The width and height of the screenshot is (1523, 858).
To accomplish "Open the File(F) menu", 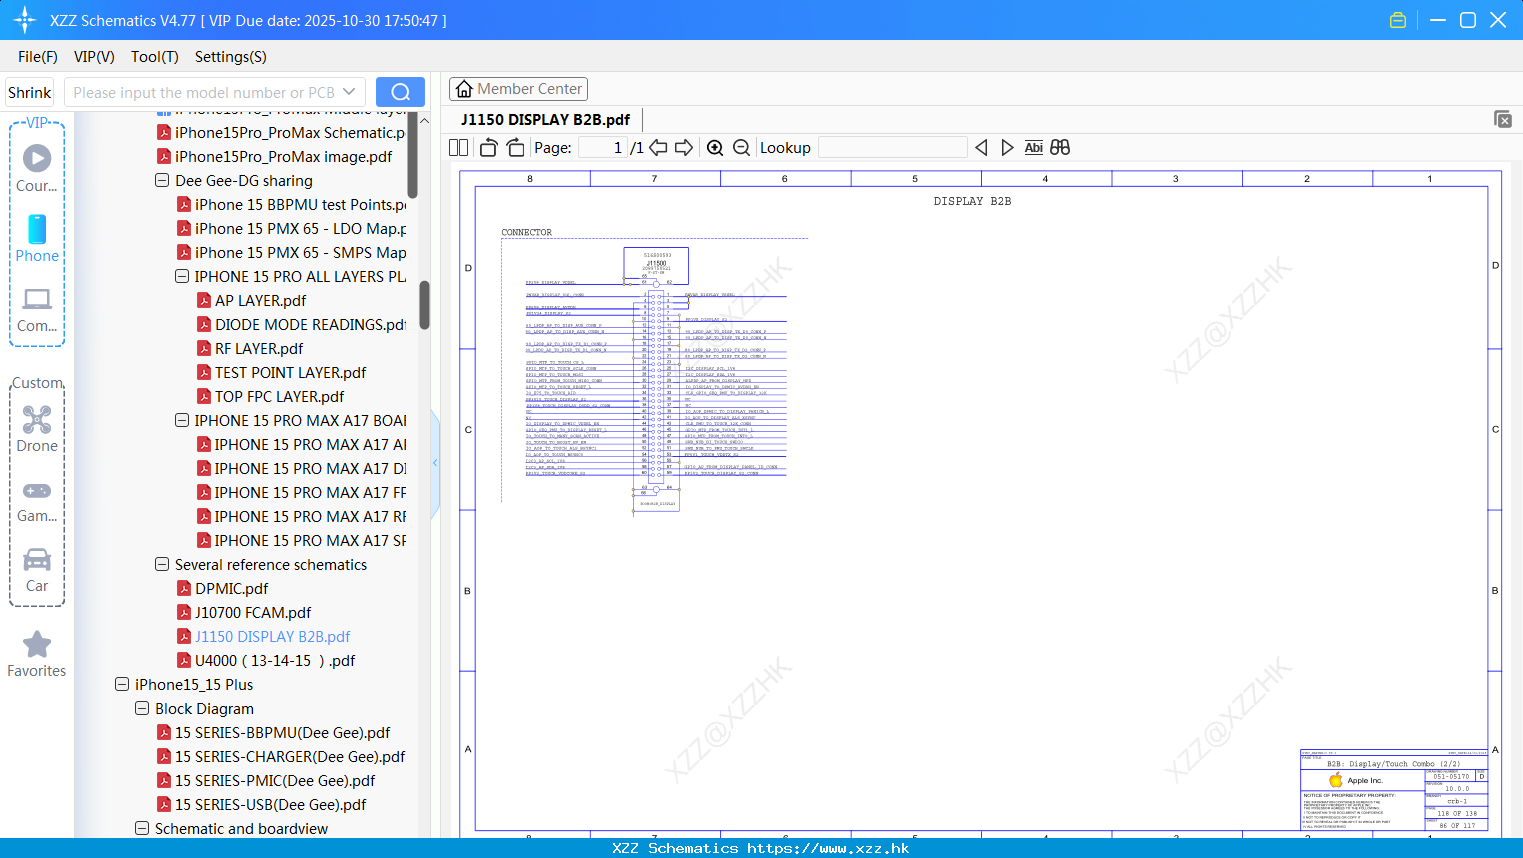I will [x=38, y=57].
